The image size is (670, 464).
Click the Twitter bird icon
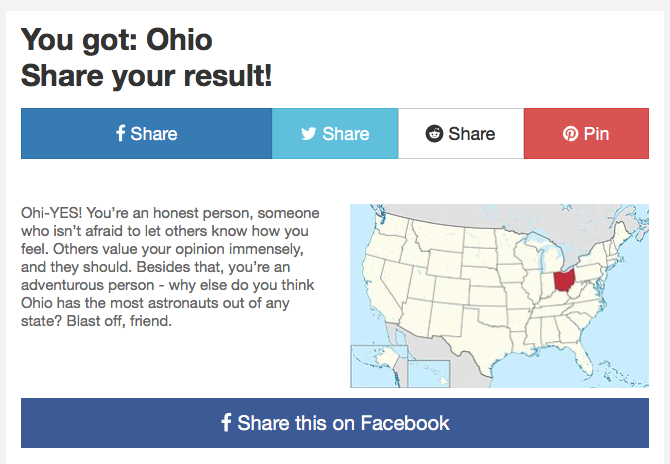[x=309, y=134]
